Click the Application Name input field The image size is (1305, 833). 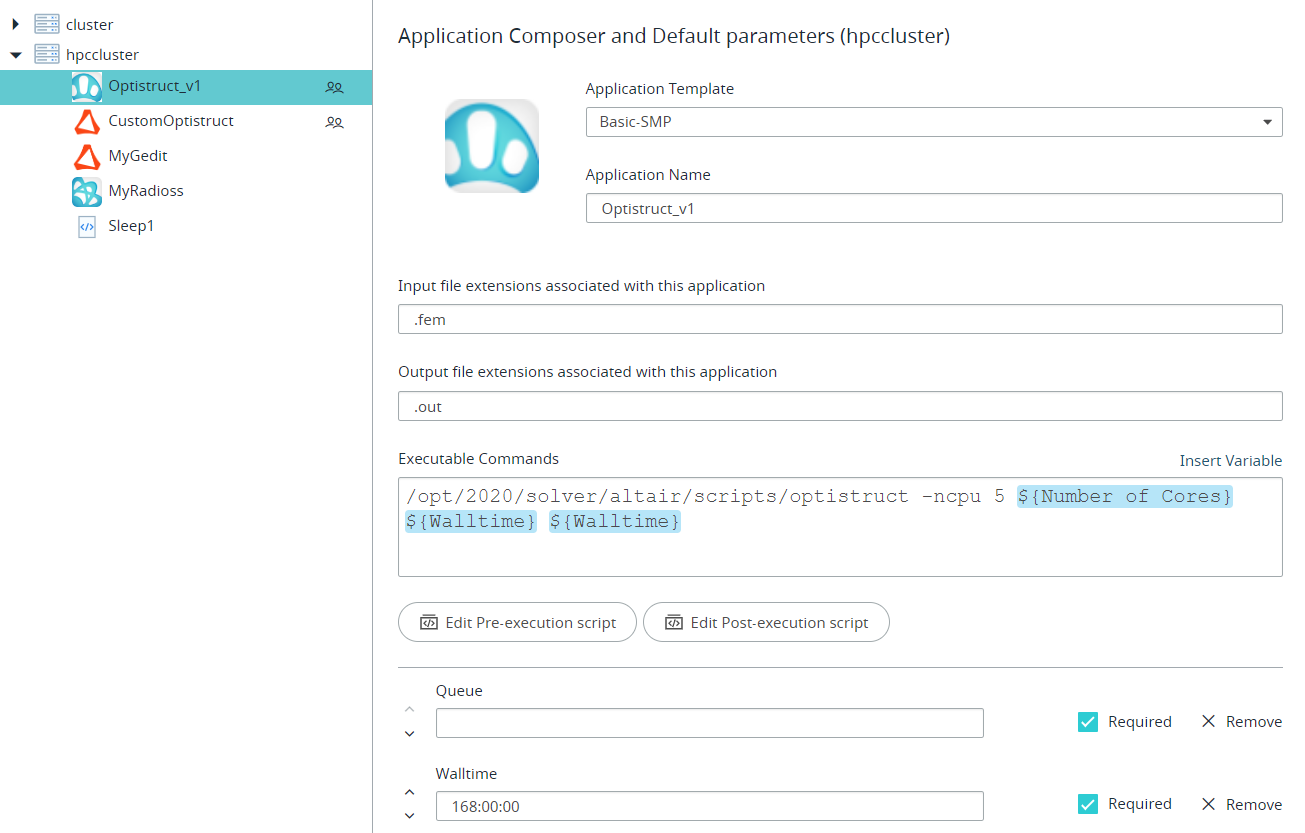(x=933, y=208)
